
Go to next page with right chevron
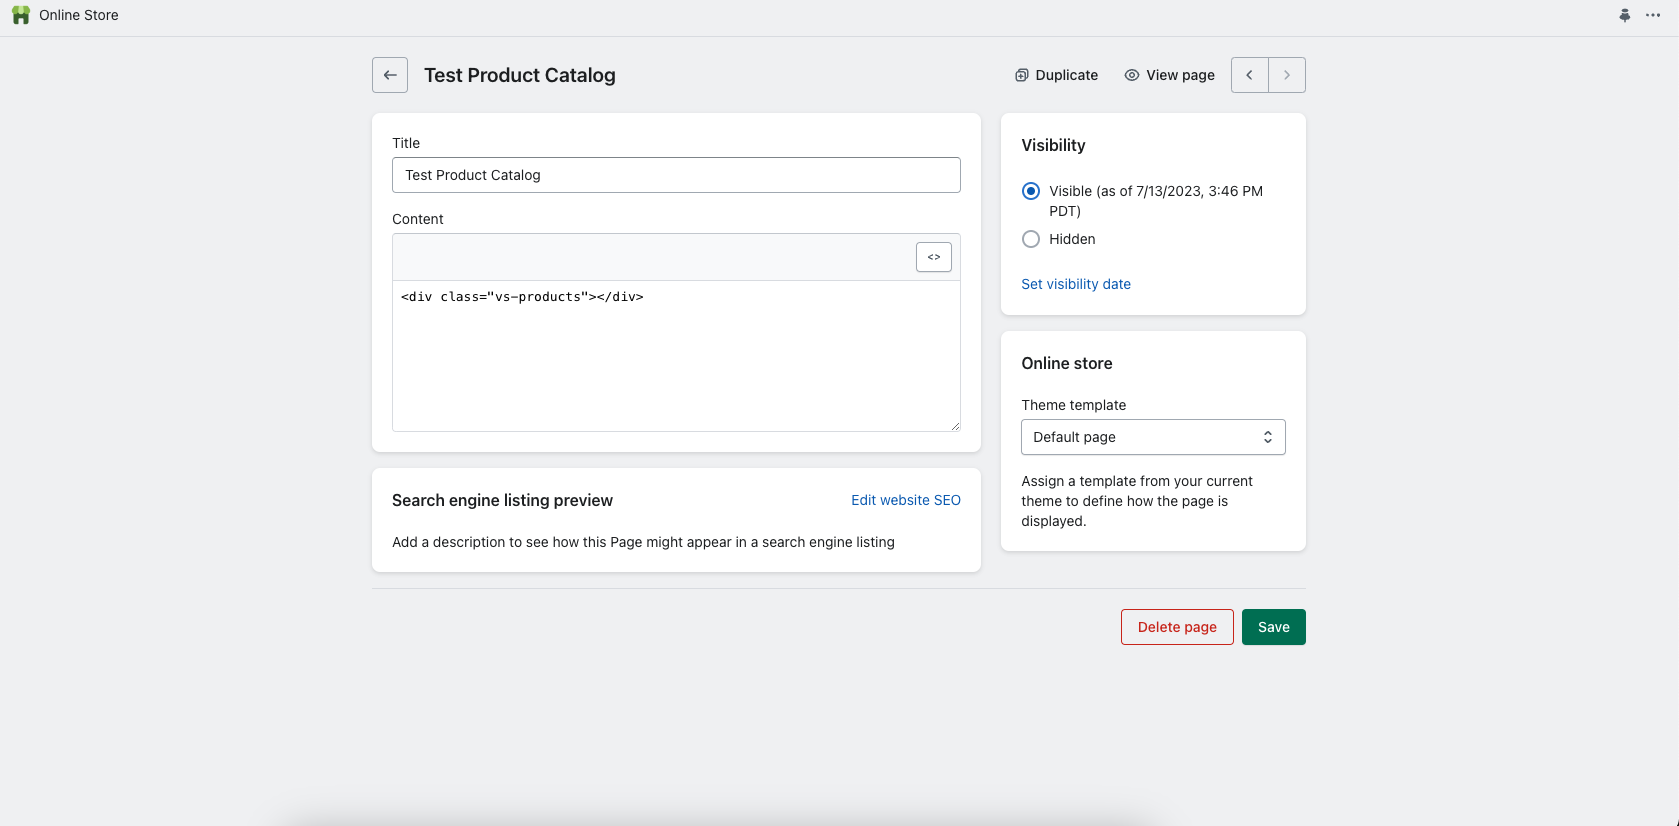tap(1287, 75)
